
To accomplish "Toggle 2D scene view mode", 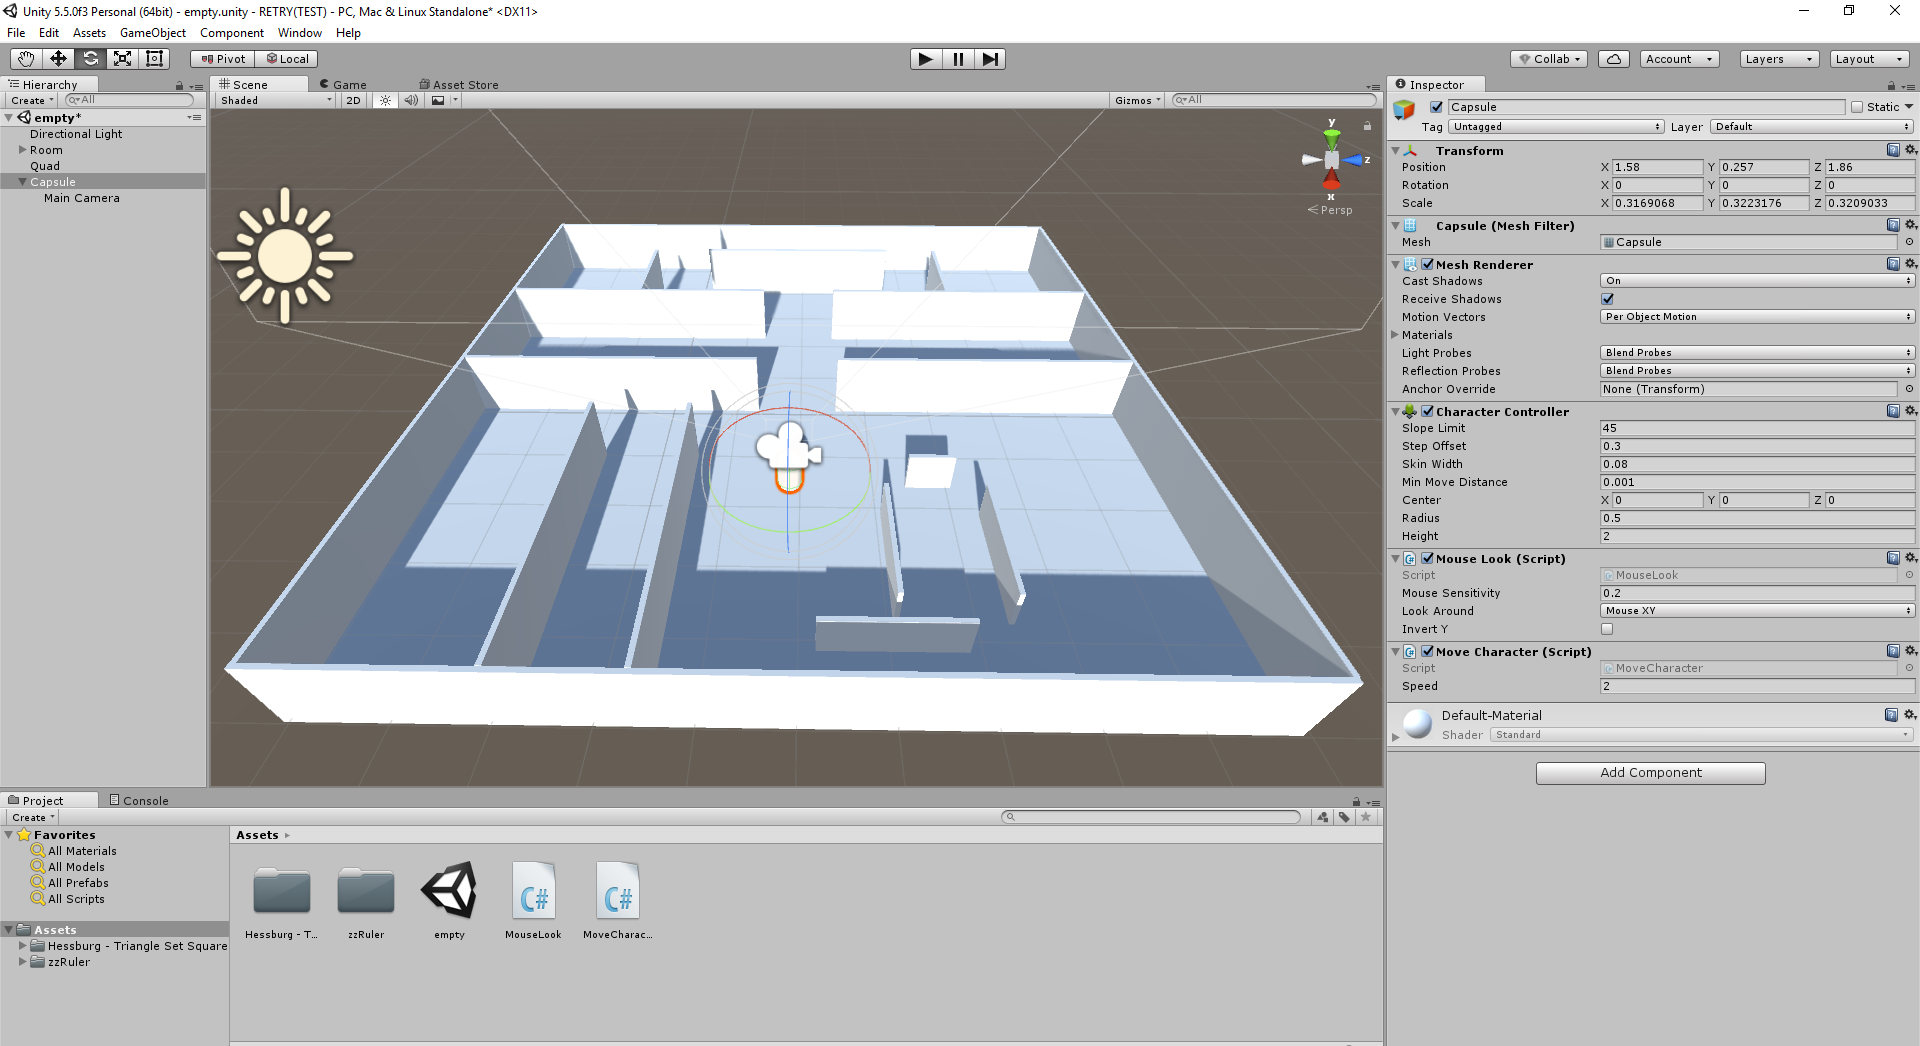I will [353, 100].
